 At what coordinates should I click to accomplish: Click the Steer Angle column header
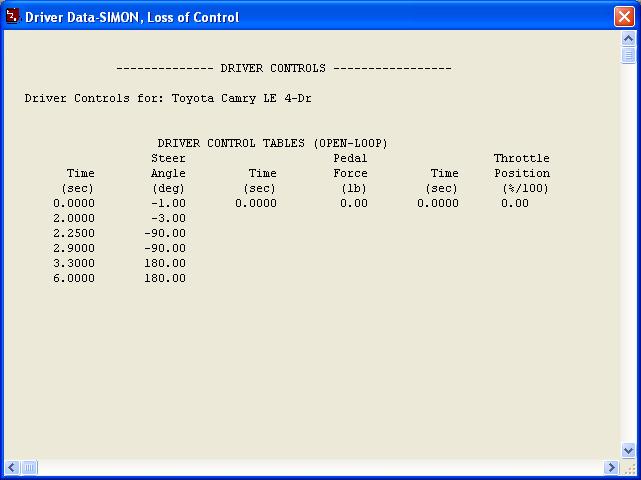coord(168,165)
